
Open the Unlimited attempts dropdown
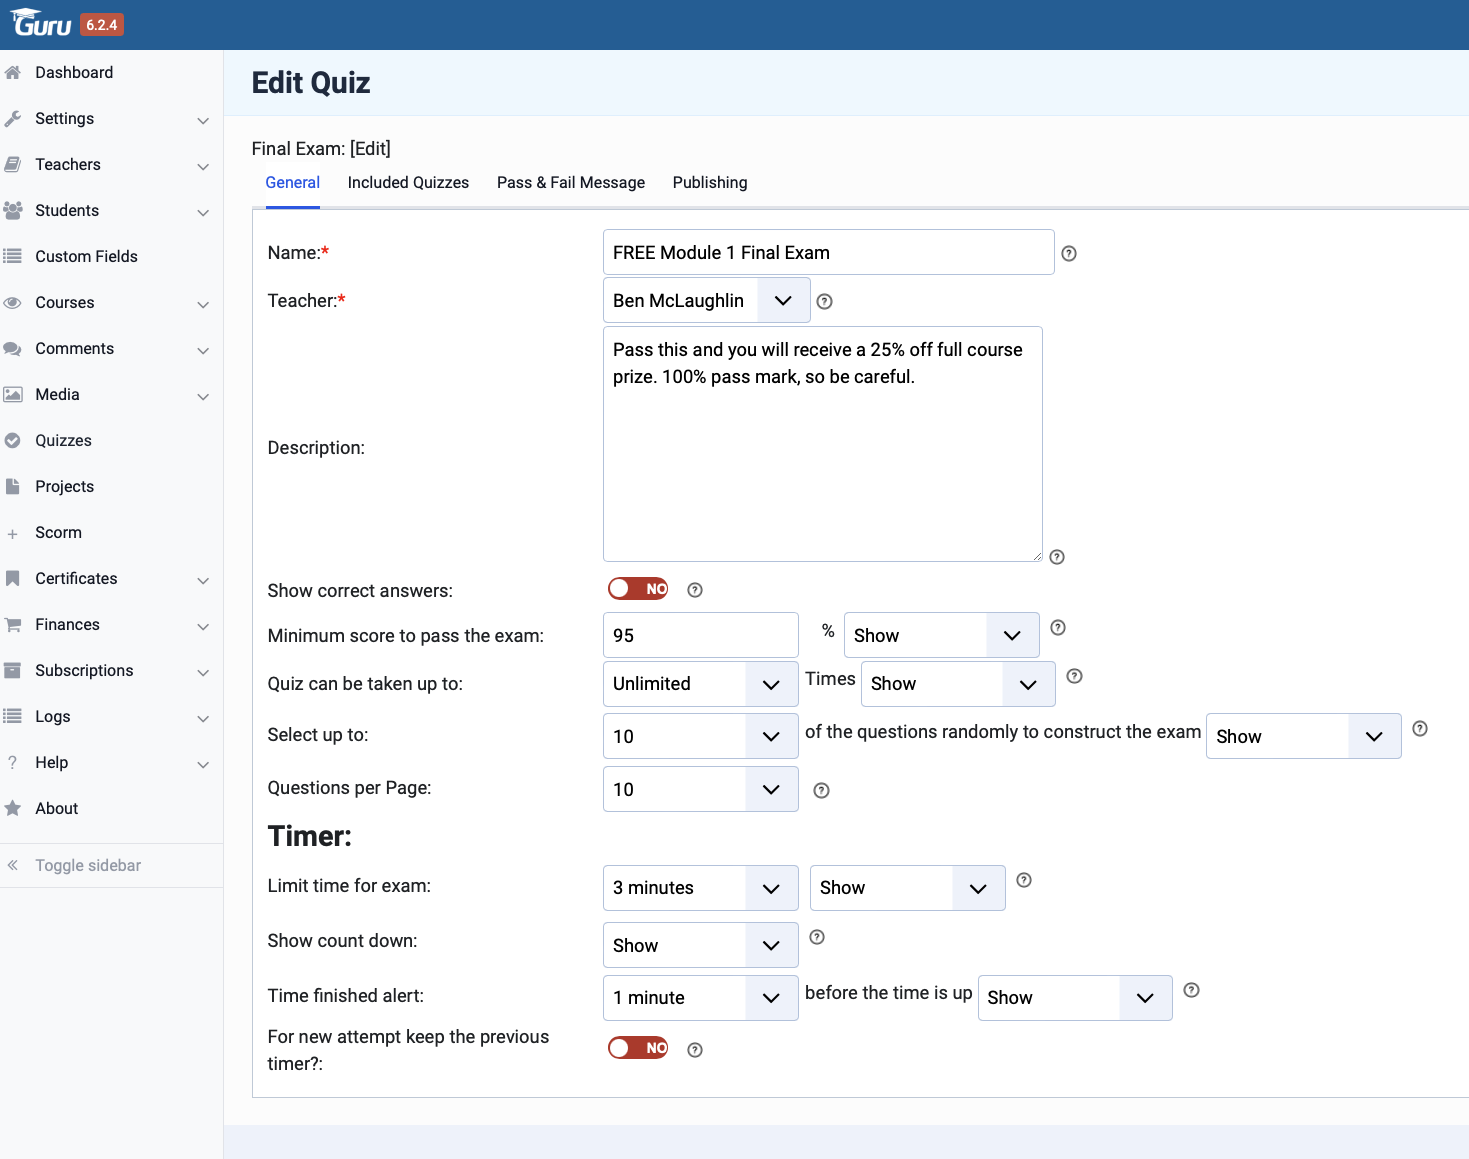(700, 684)
